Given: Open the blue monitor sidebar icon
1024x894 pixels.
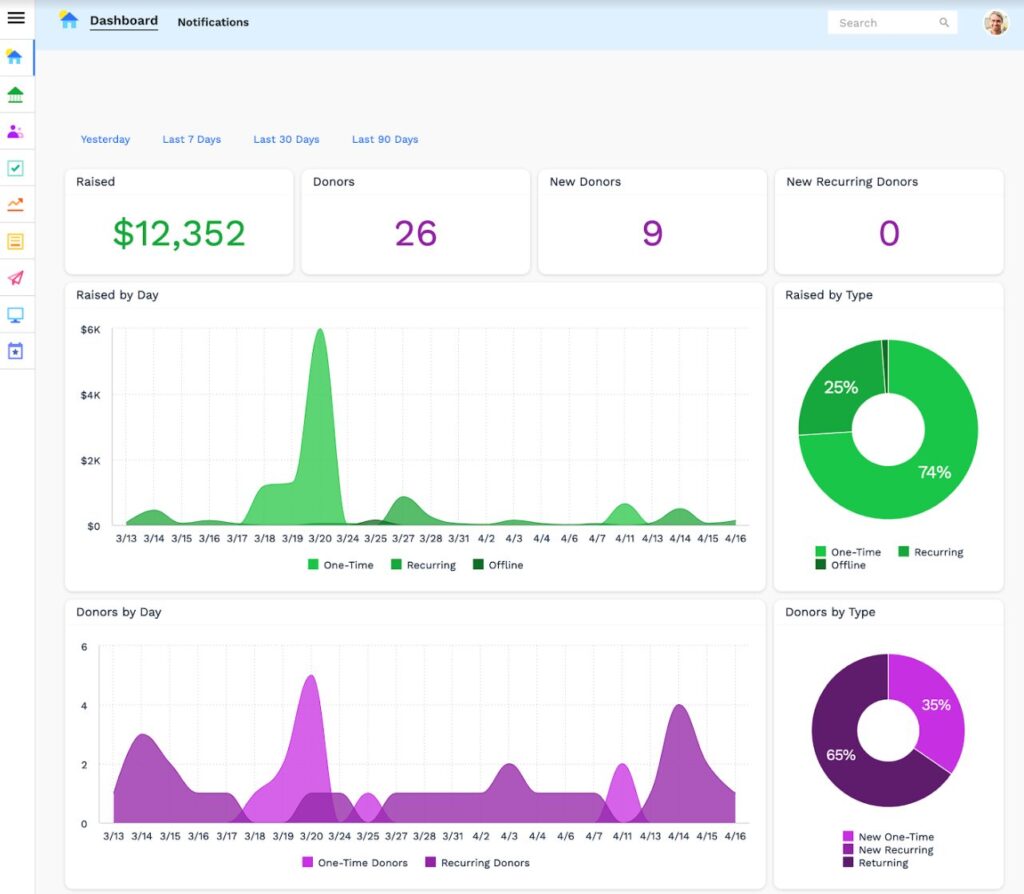Looking at the screenshot, I should point(15,315).
